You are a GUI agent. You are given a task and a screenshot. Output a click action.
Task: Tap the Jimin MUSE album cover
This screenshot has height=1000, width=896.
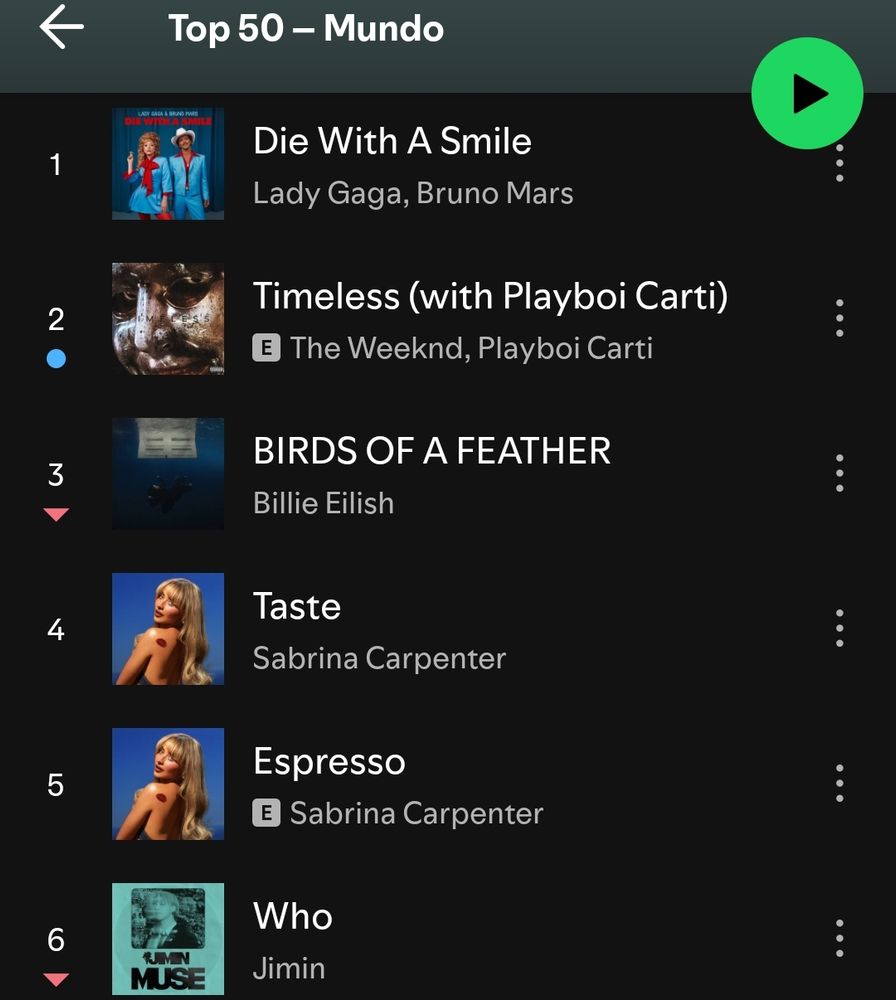pyautogui.click(x=168, y=939)
